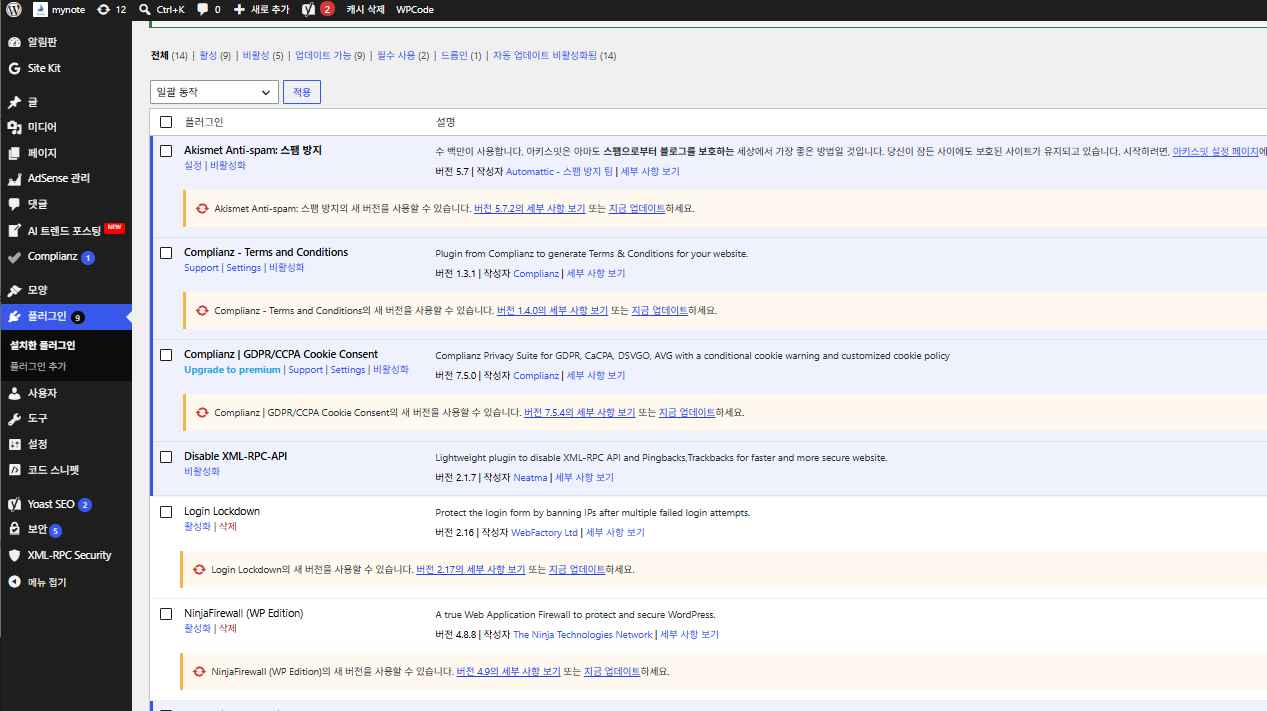1267x711 pixels.
Task: Click the 도구 wrench icon
Action: tap(14, 418)
